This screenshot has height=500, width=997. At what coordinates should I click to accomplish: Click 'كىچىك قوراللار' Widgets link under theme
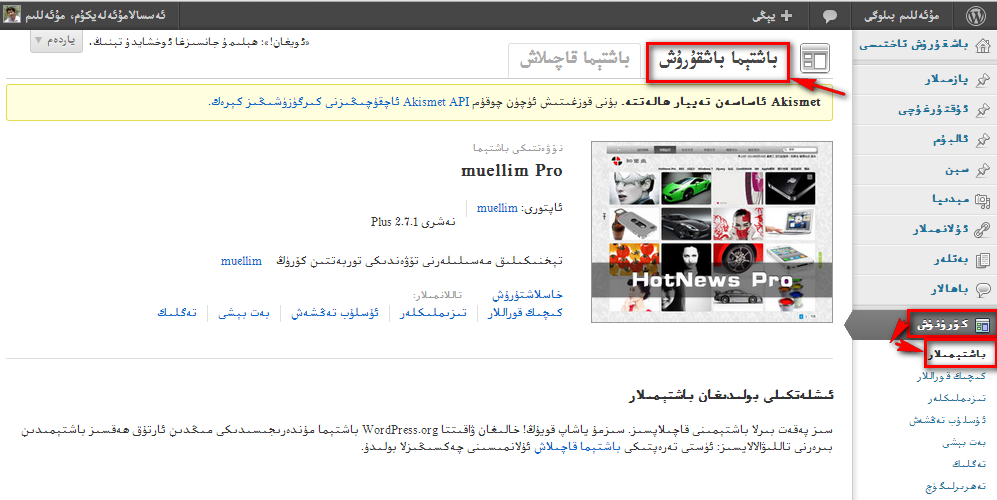tap(525, 313)
